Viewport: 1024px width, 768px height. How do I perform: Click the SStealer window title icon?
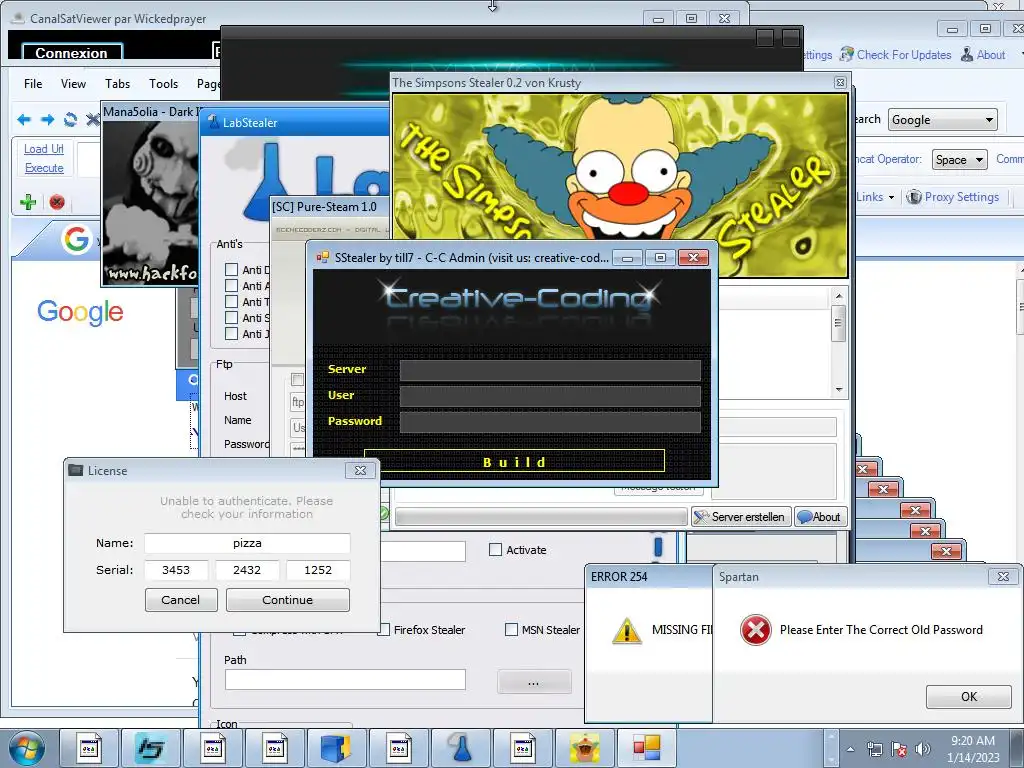pyautogui.click(x=322, y=257)
